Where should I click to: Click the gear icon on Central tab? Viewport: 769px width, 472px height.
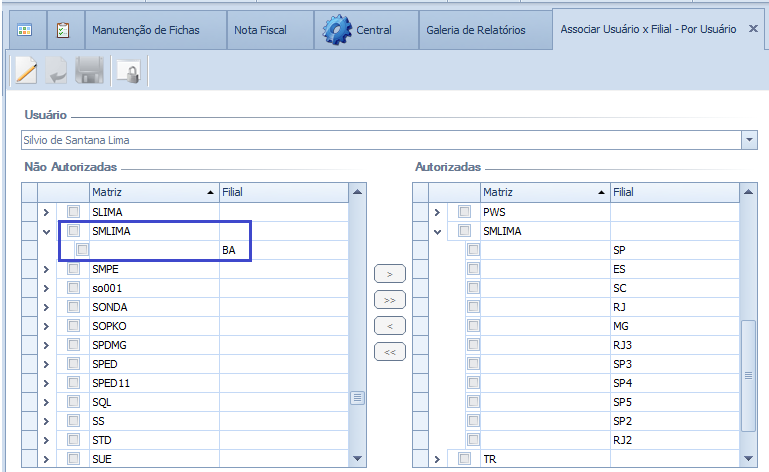click(x=337, y=30)
